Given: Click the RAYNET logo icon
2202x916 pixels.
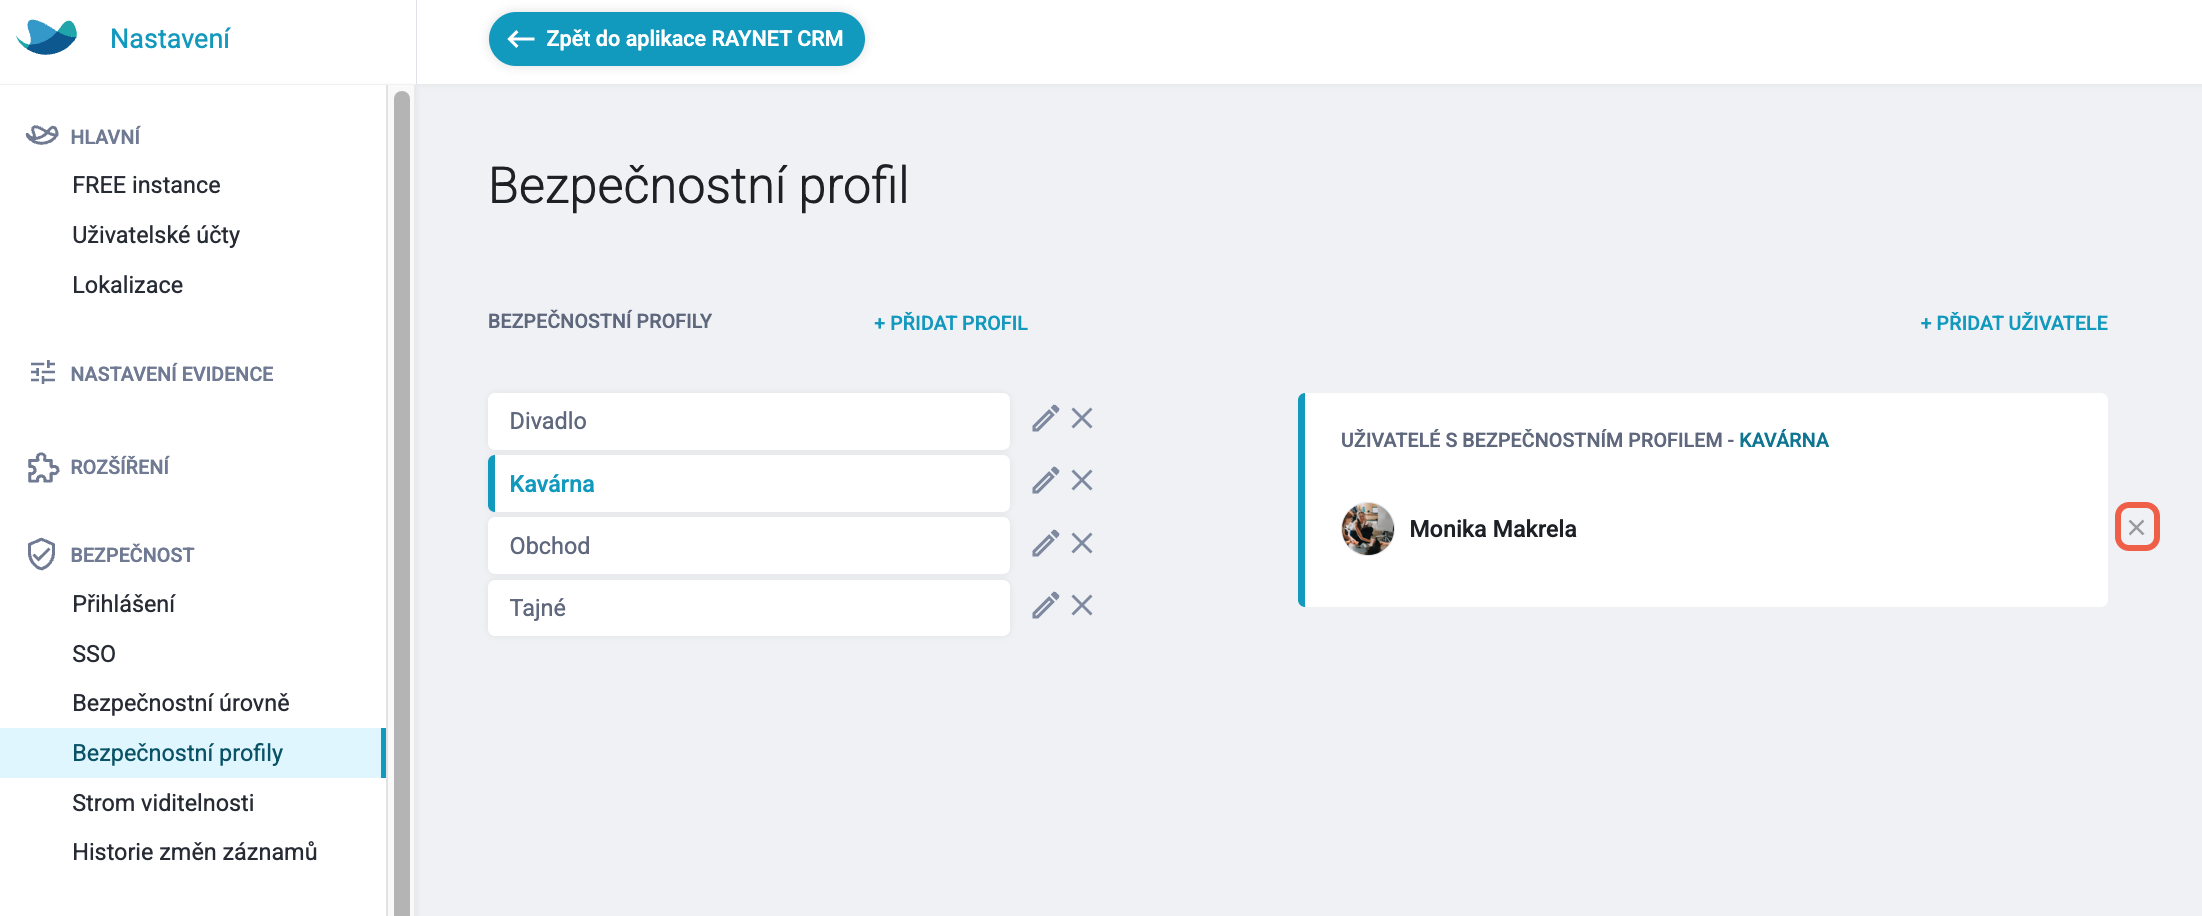Looking at the screenshot, I should click(47, 38).
